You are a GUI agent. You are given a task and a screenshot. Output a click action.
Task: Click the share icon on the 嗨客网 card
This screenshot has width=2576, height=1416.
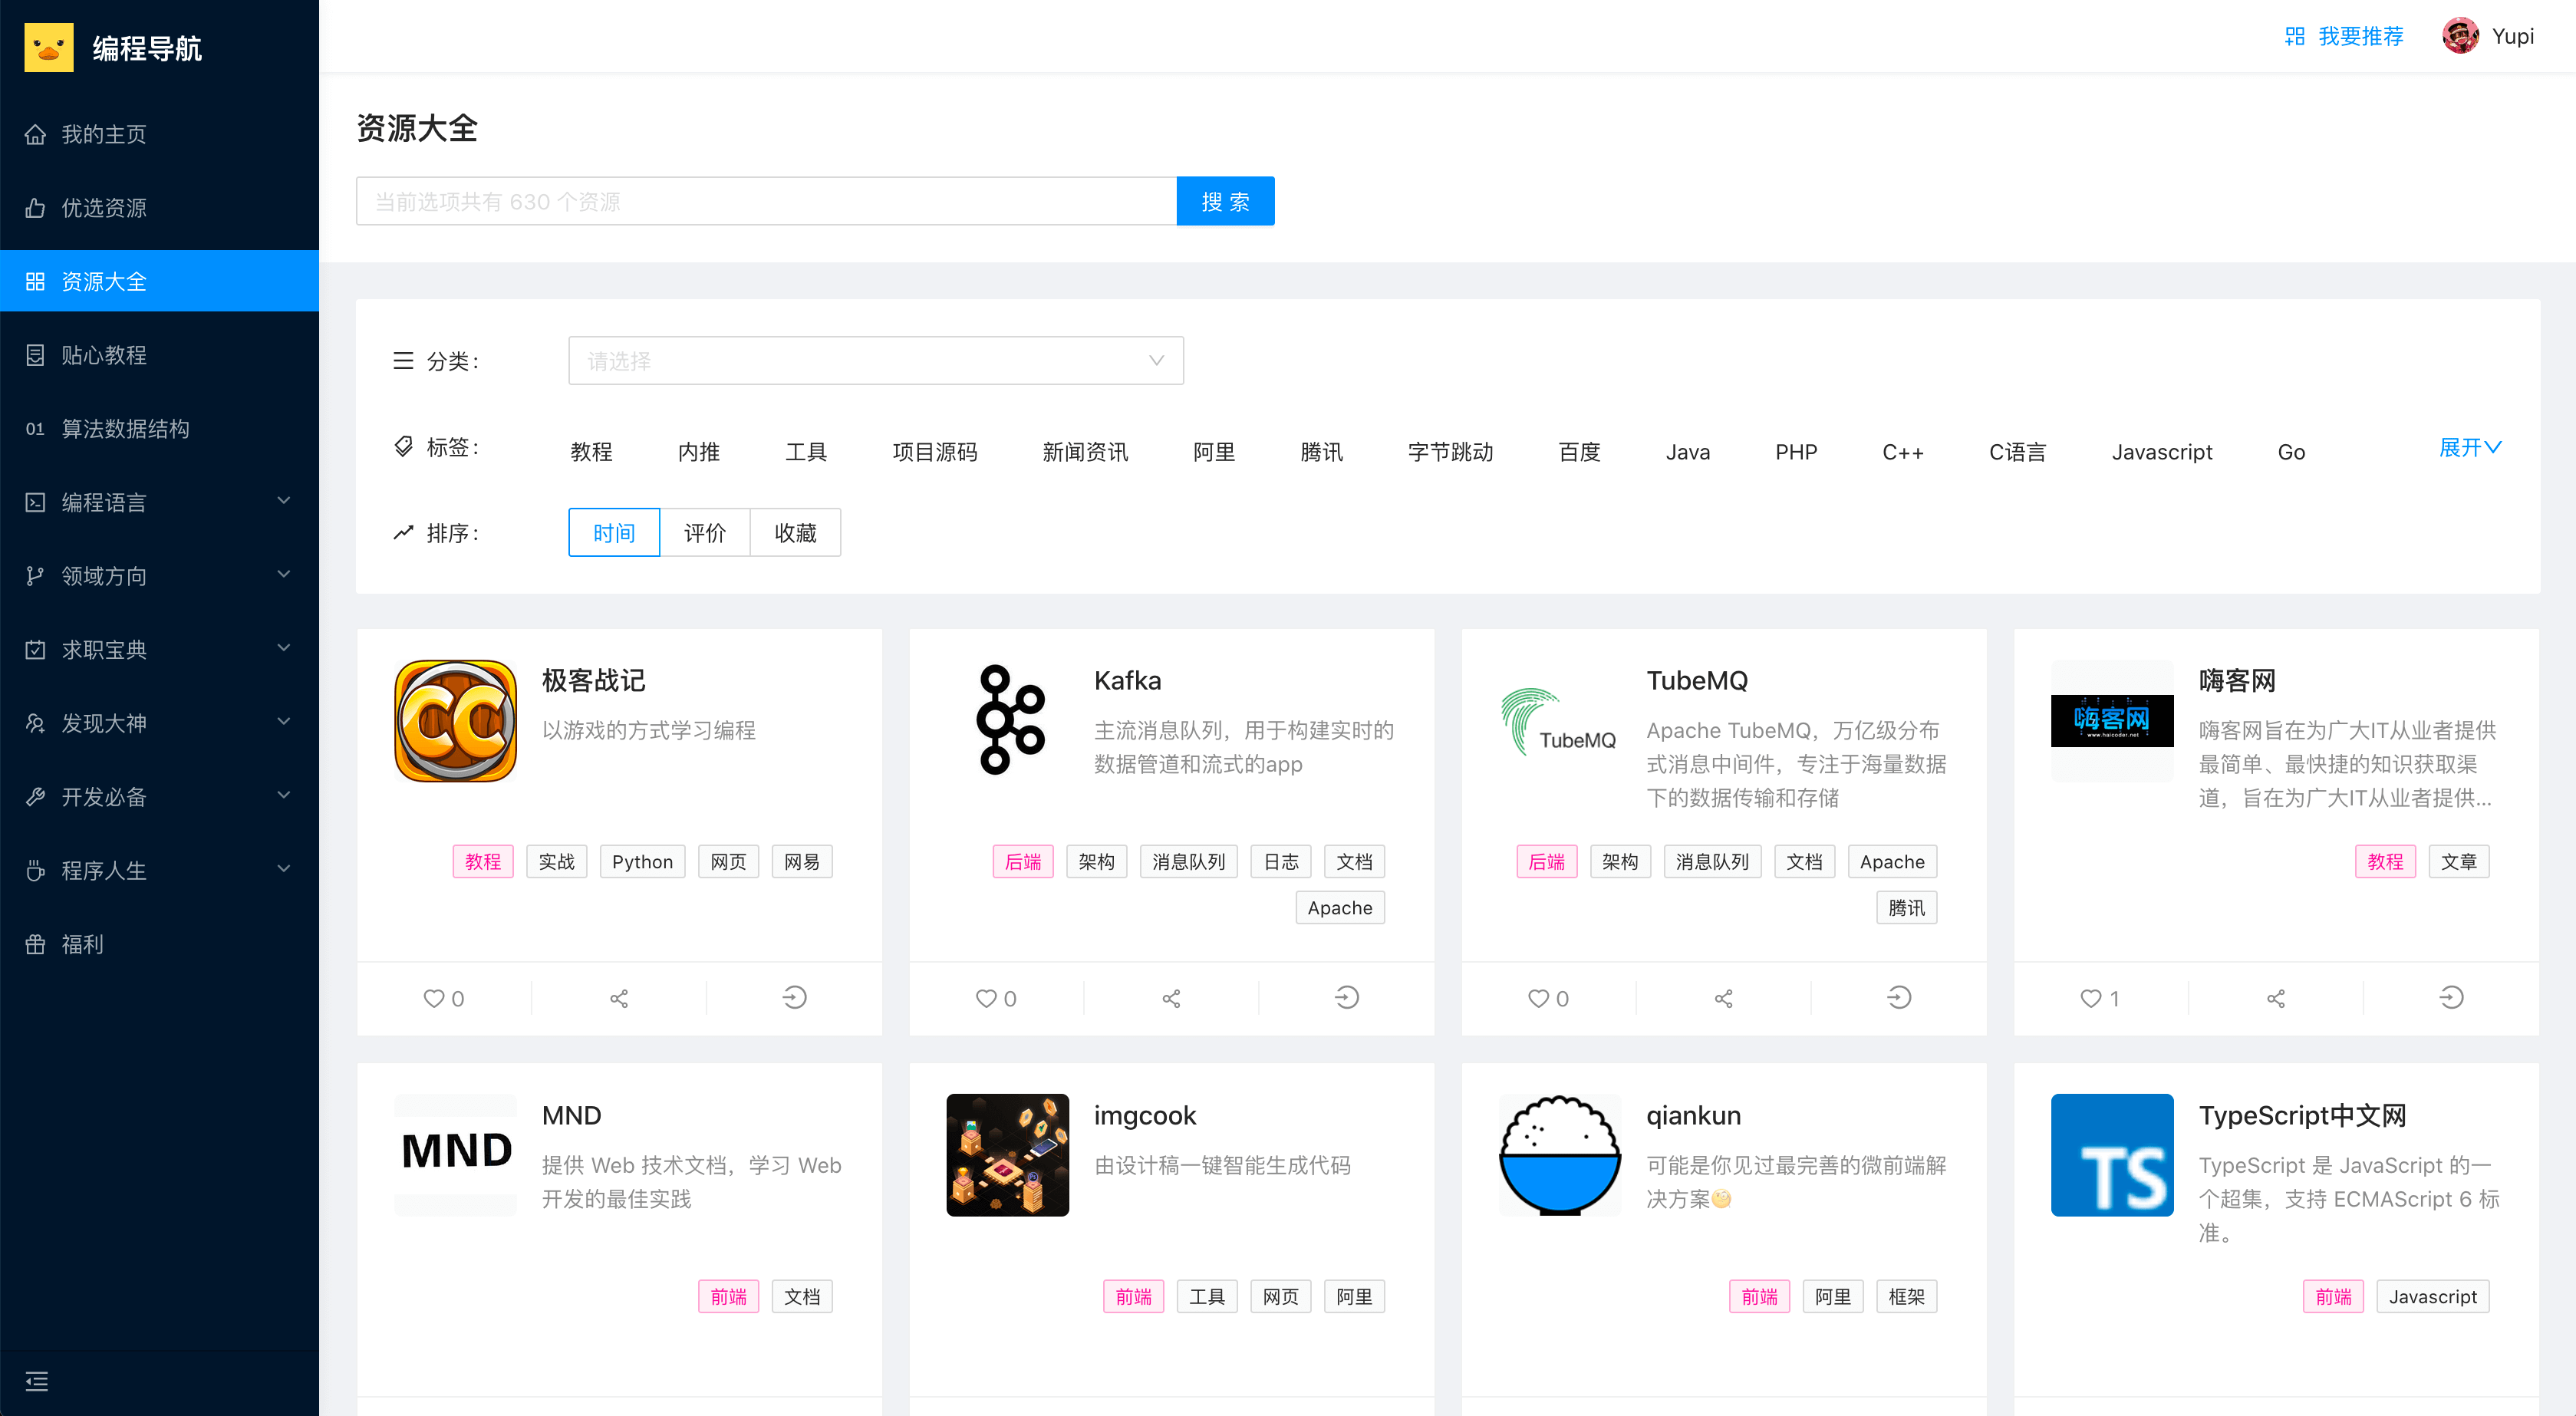tap(2275, 998)
